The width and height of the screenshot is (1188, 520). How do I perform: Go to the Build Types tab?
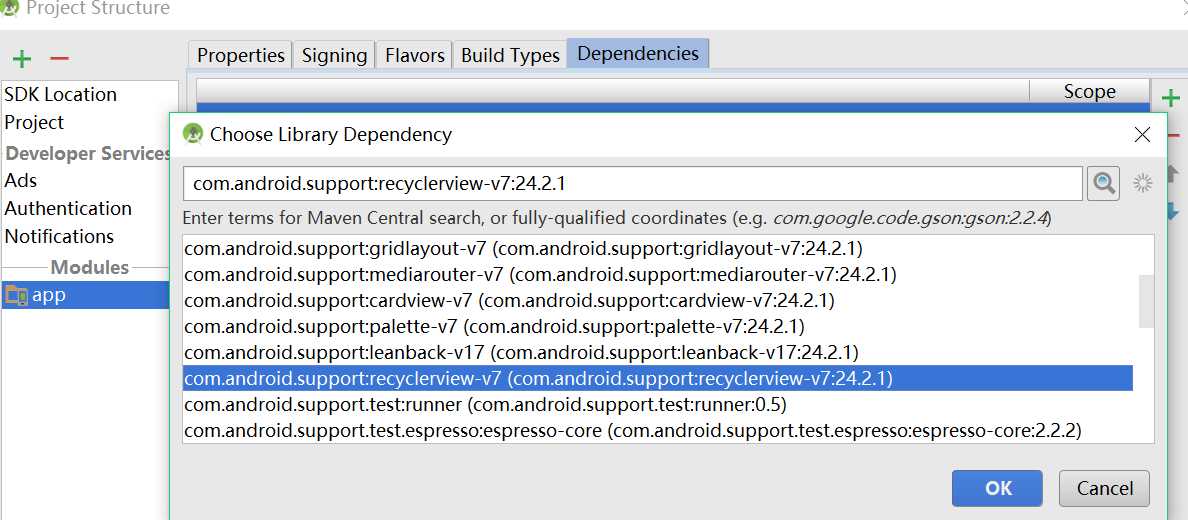(x=510, y=55)
